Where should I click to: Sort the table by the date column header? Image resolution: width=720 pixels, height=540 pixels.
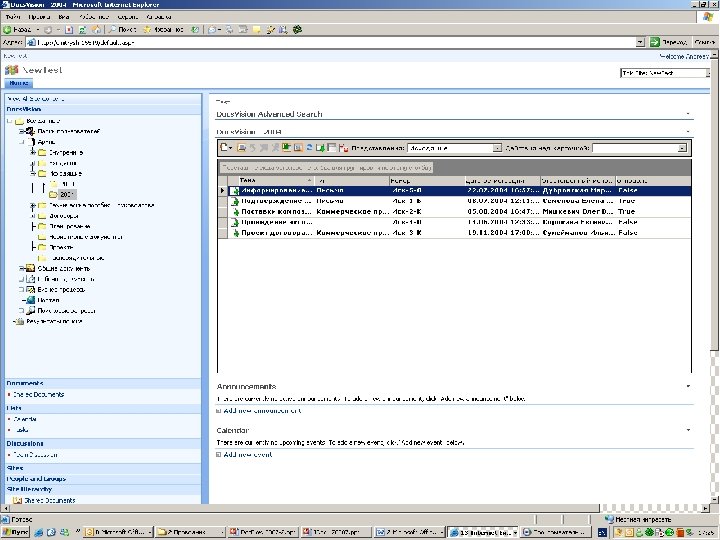click(502, 180)
